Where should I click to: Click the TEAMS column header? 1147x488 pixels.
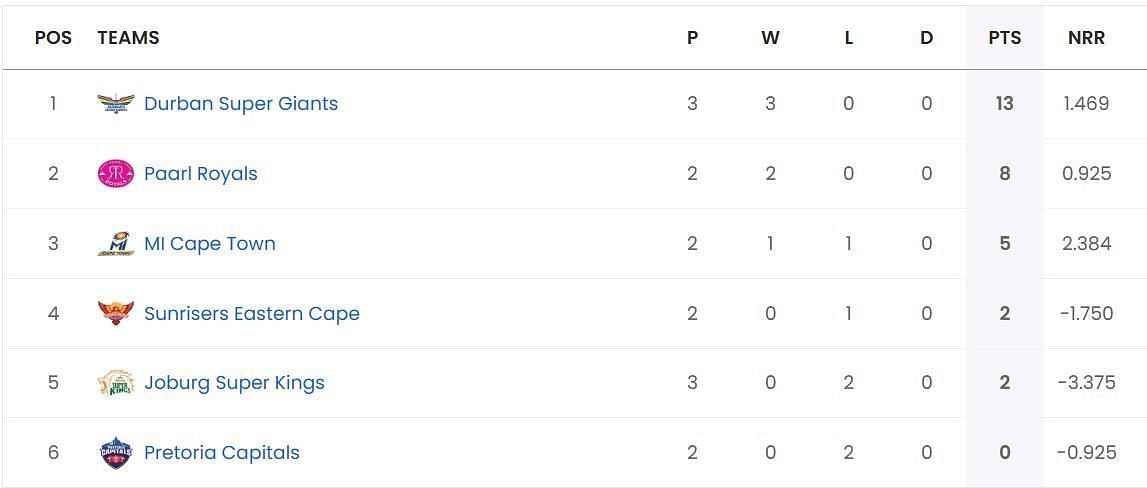(x=128, y=38)
